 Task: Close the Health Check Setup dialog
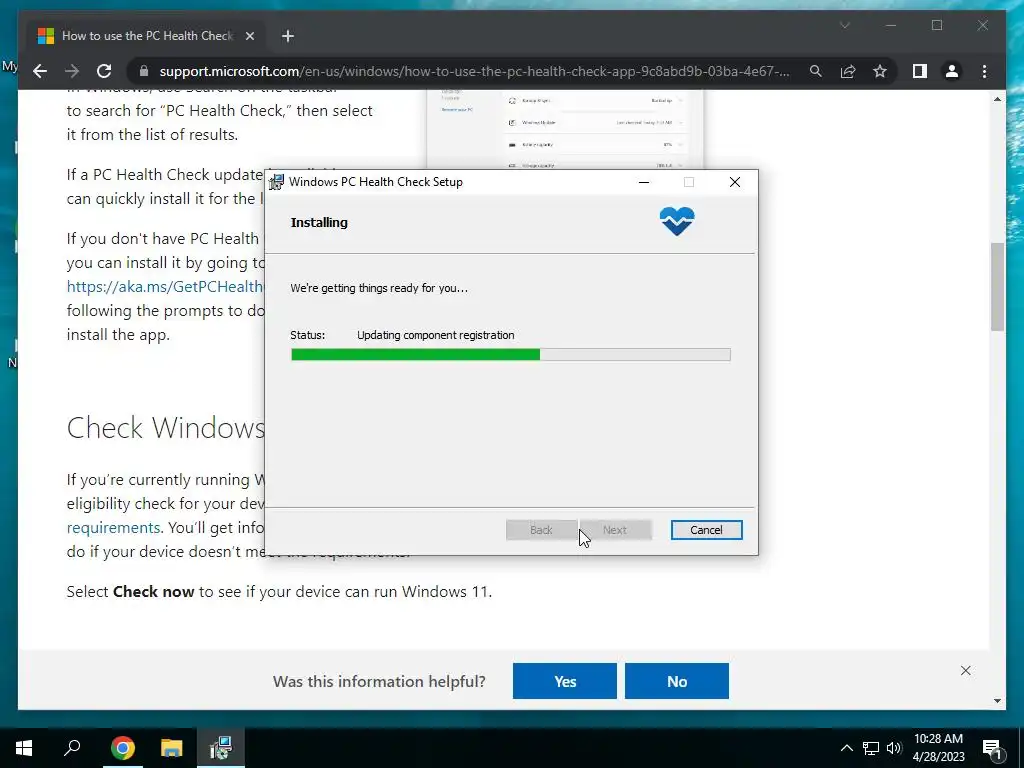tap(735, 182)
